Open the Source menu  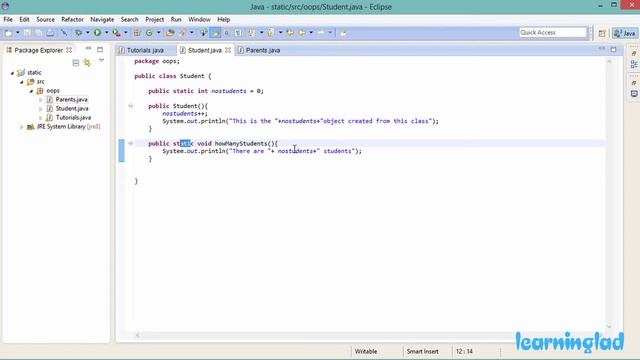pos(45,19)
